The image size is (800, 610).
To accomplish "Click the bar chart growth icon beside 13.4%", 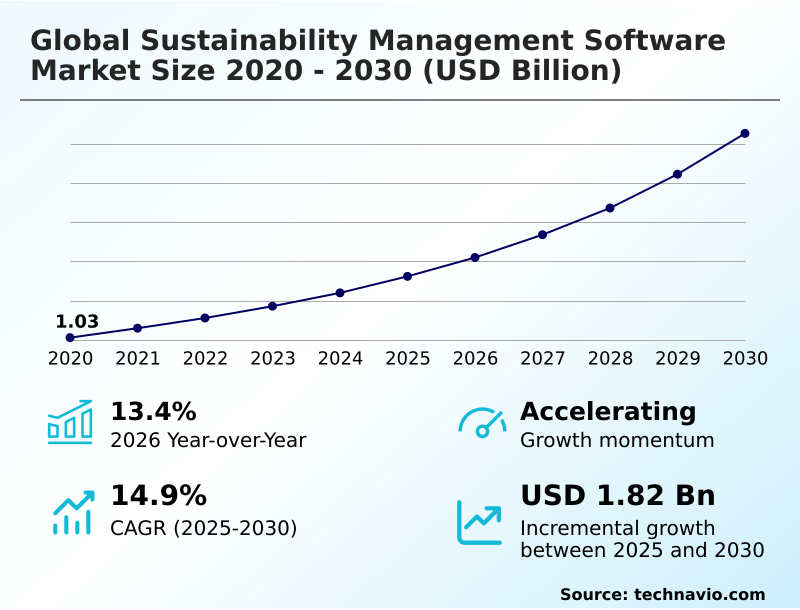I will (x=70, y=422).
